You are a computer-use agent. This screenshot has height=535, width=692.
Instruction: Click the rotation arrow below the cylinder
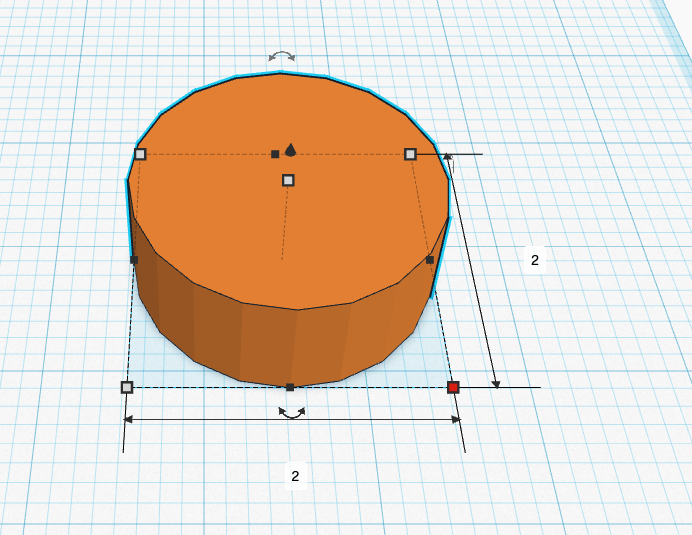292,413
